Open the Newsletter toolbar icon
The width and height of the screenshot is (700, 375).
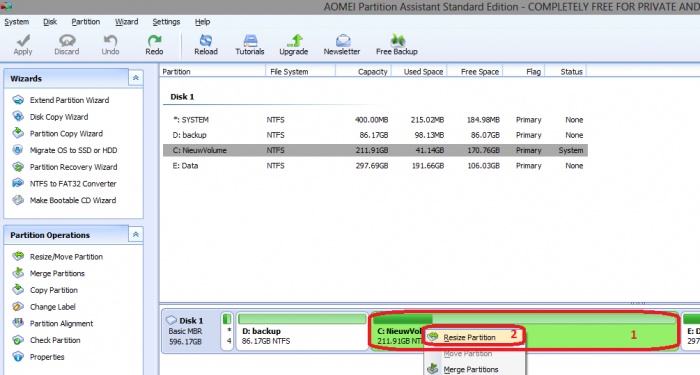pos(342,40)
